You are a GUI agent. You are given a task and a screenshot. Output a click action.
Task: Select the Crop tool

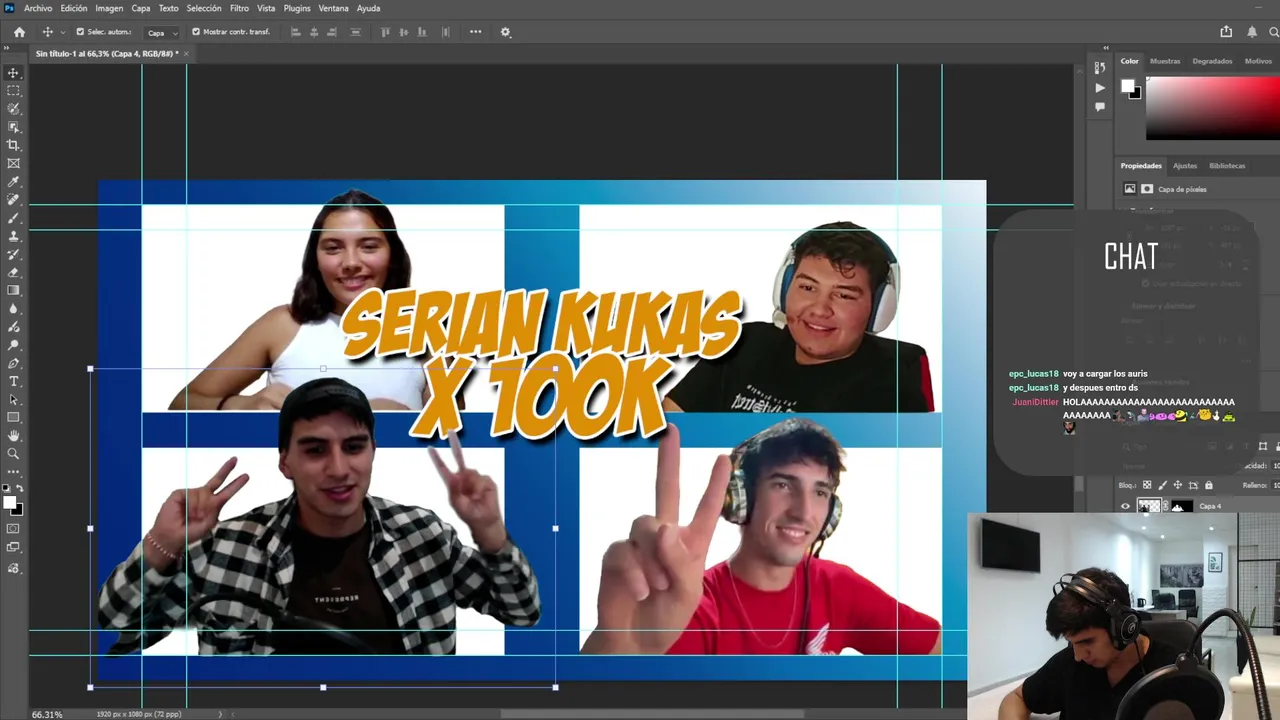13,145
